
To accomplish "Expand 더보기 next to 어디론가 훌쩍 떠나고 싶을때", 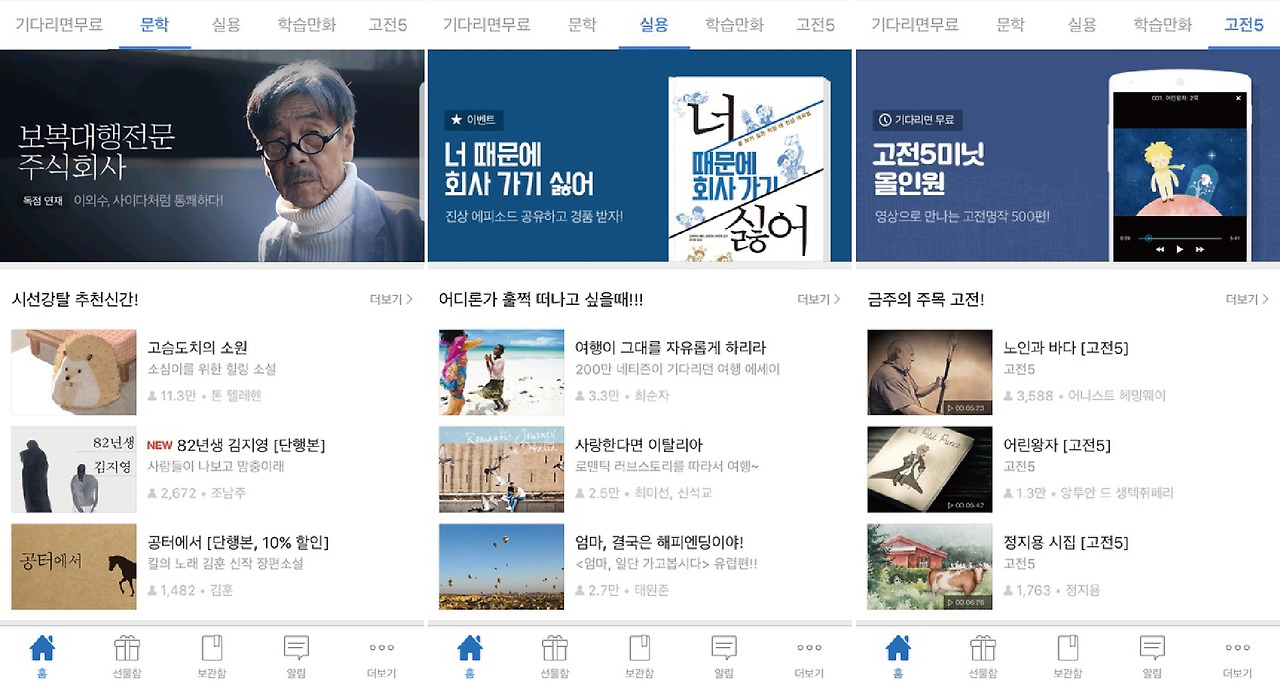I will click(x=819, y=299).
